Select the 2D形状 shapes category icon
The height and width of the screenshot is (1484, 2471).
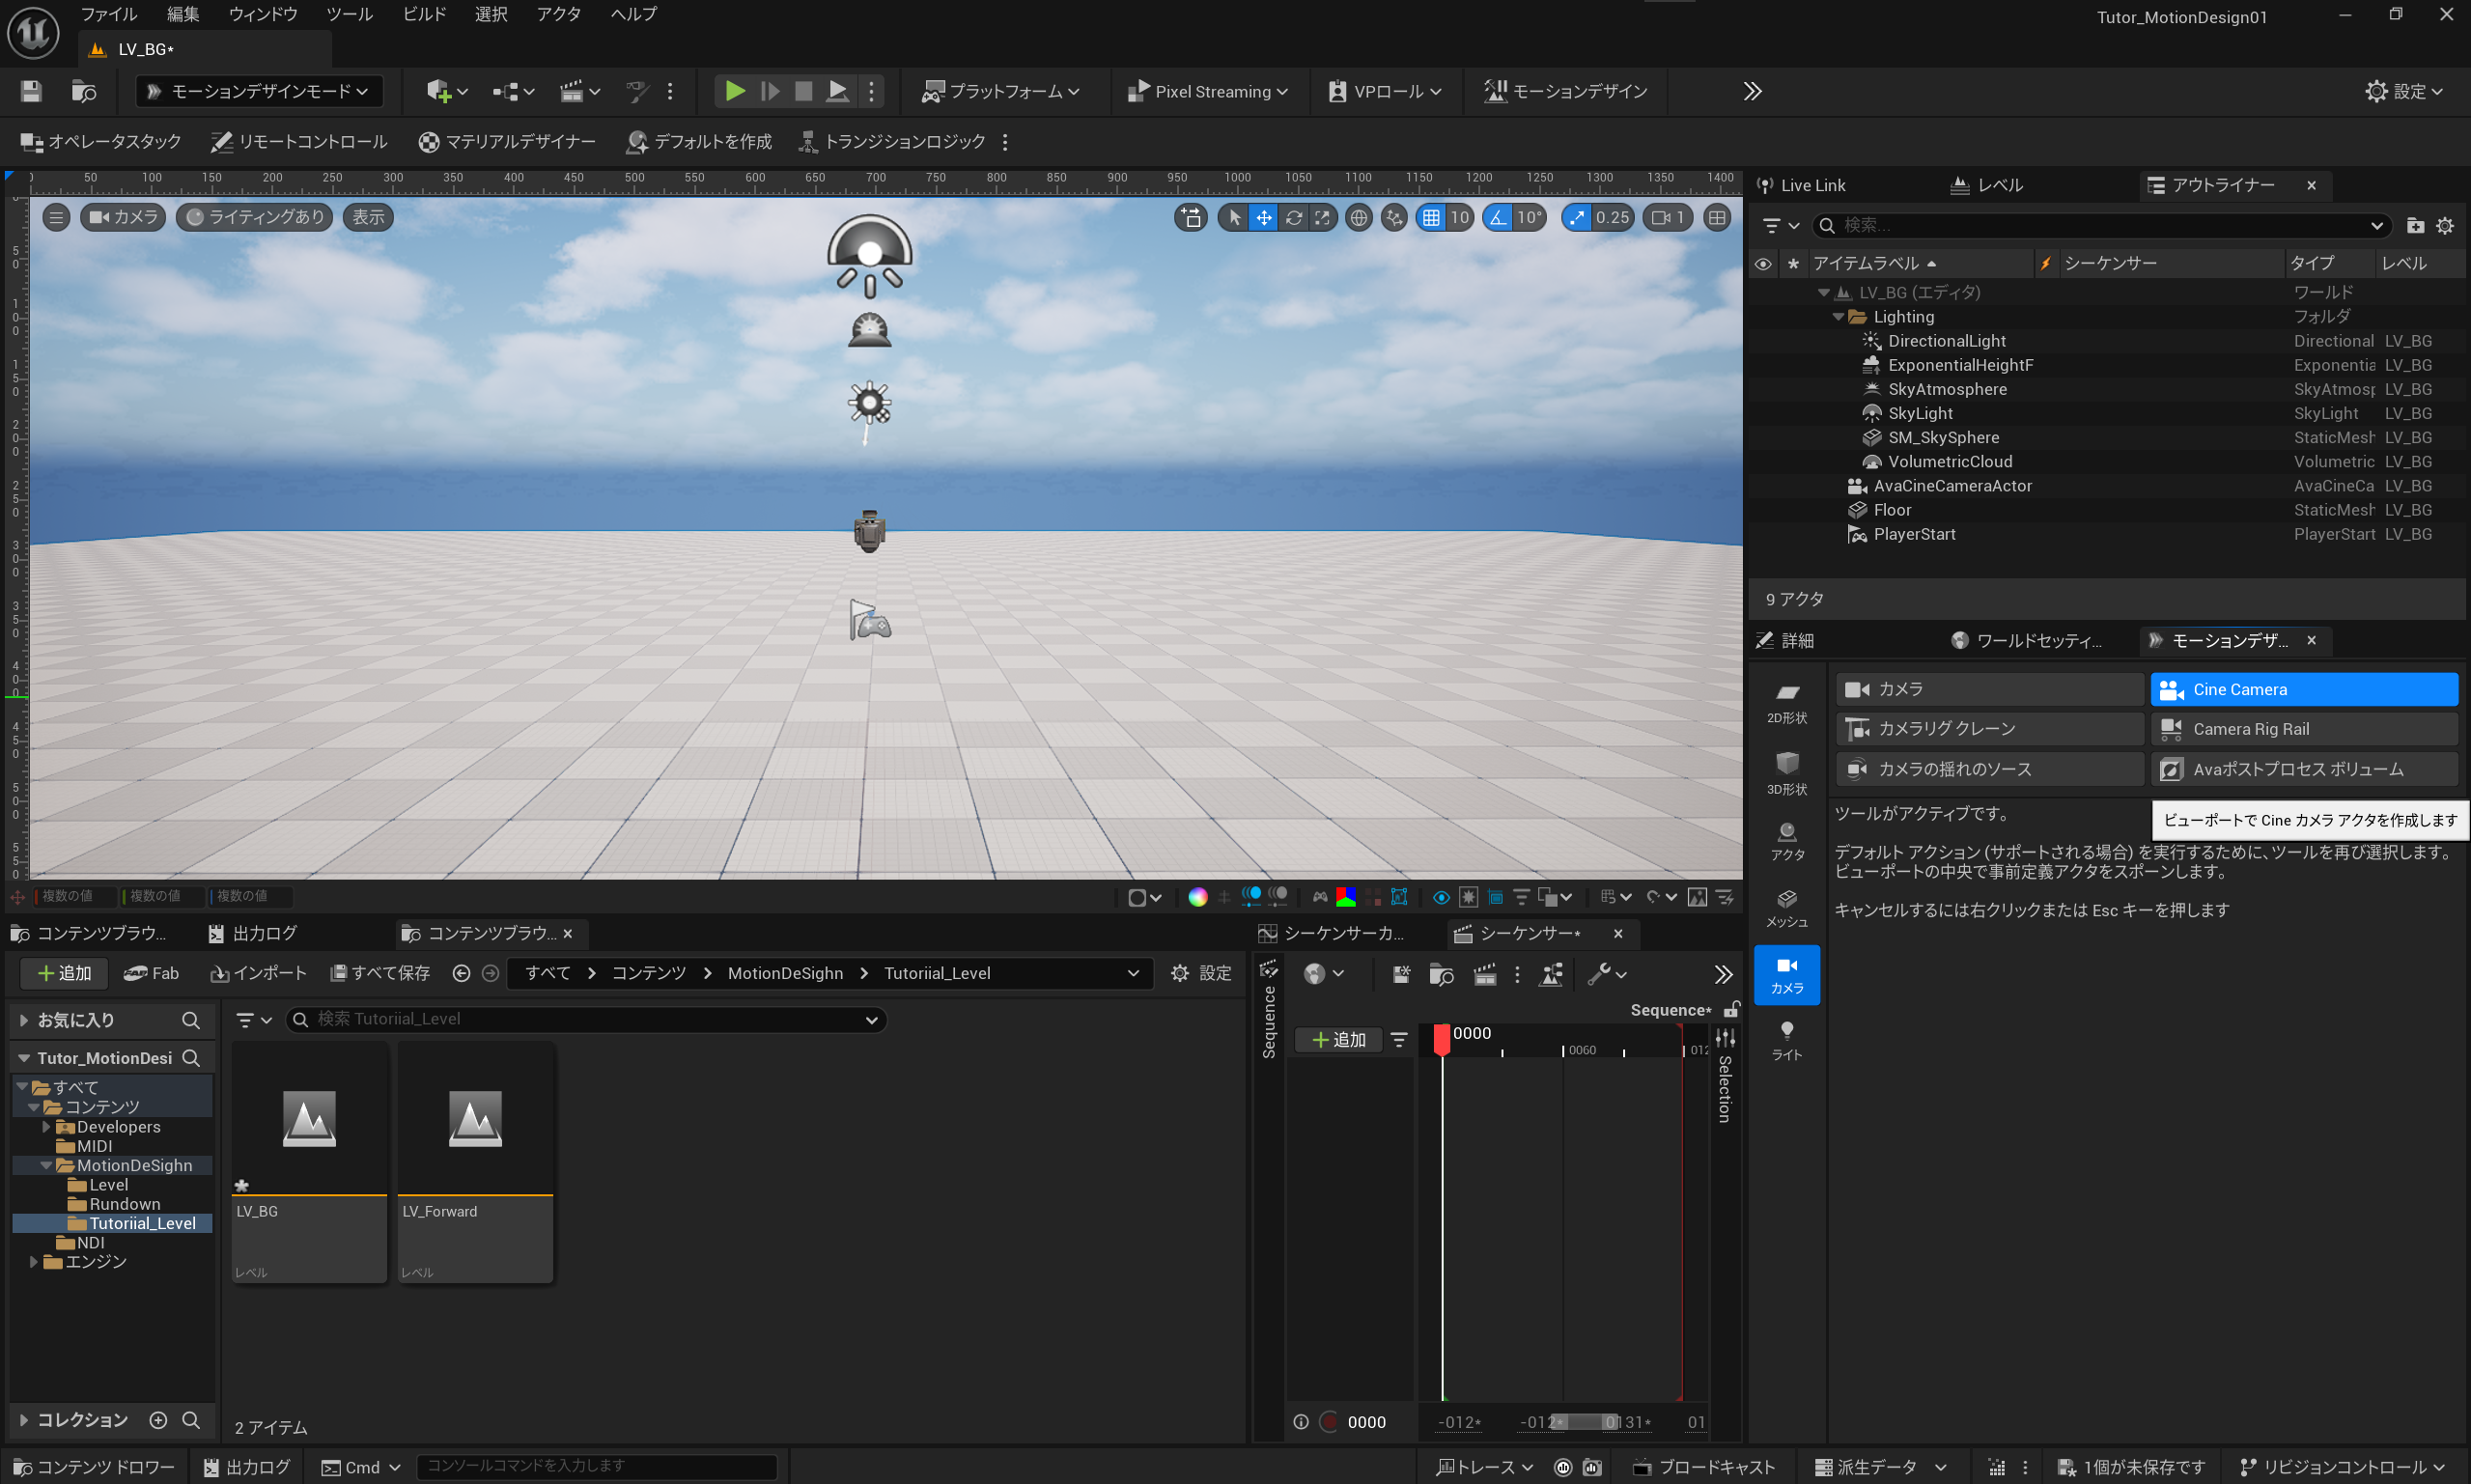[1786, 702]
